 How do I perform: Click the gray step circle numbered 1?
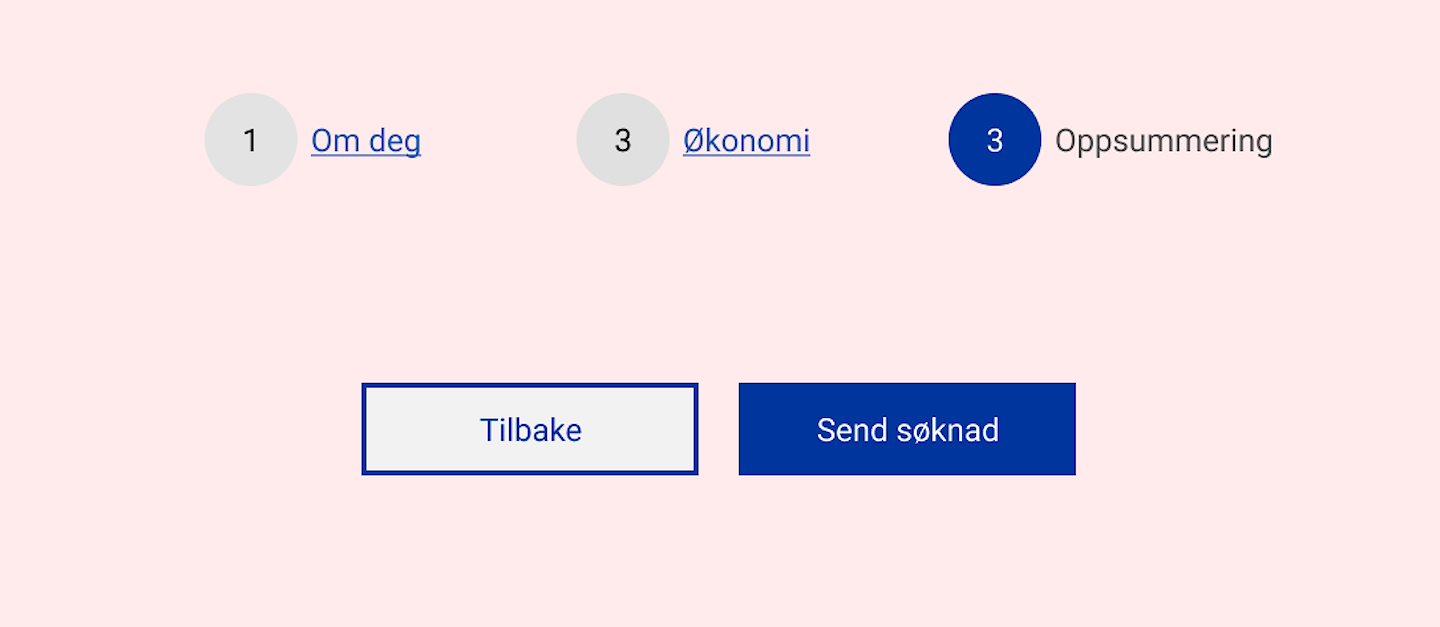(x=250, y=140)
